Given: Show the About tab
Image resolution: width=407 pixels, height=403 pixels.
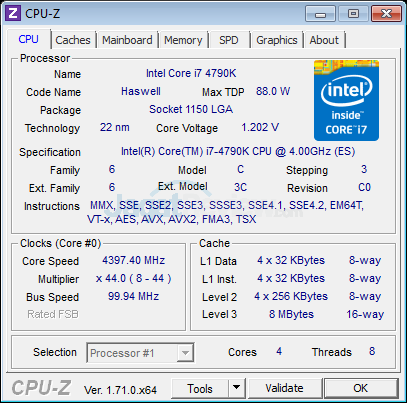Looking at the screenshot, I should pos(324,40).
